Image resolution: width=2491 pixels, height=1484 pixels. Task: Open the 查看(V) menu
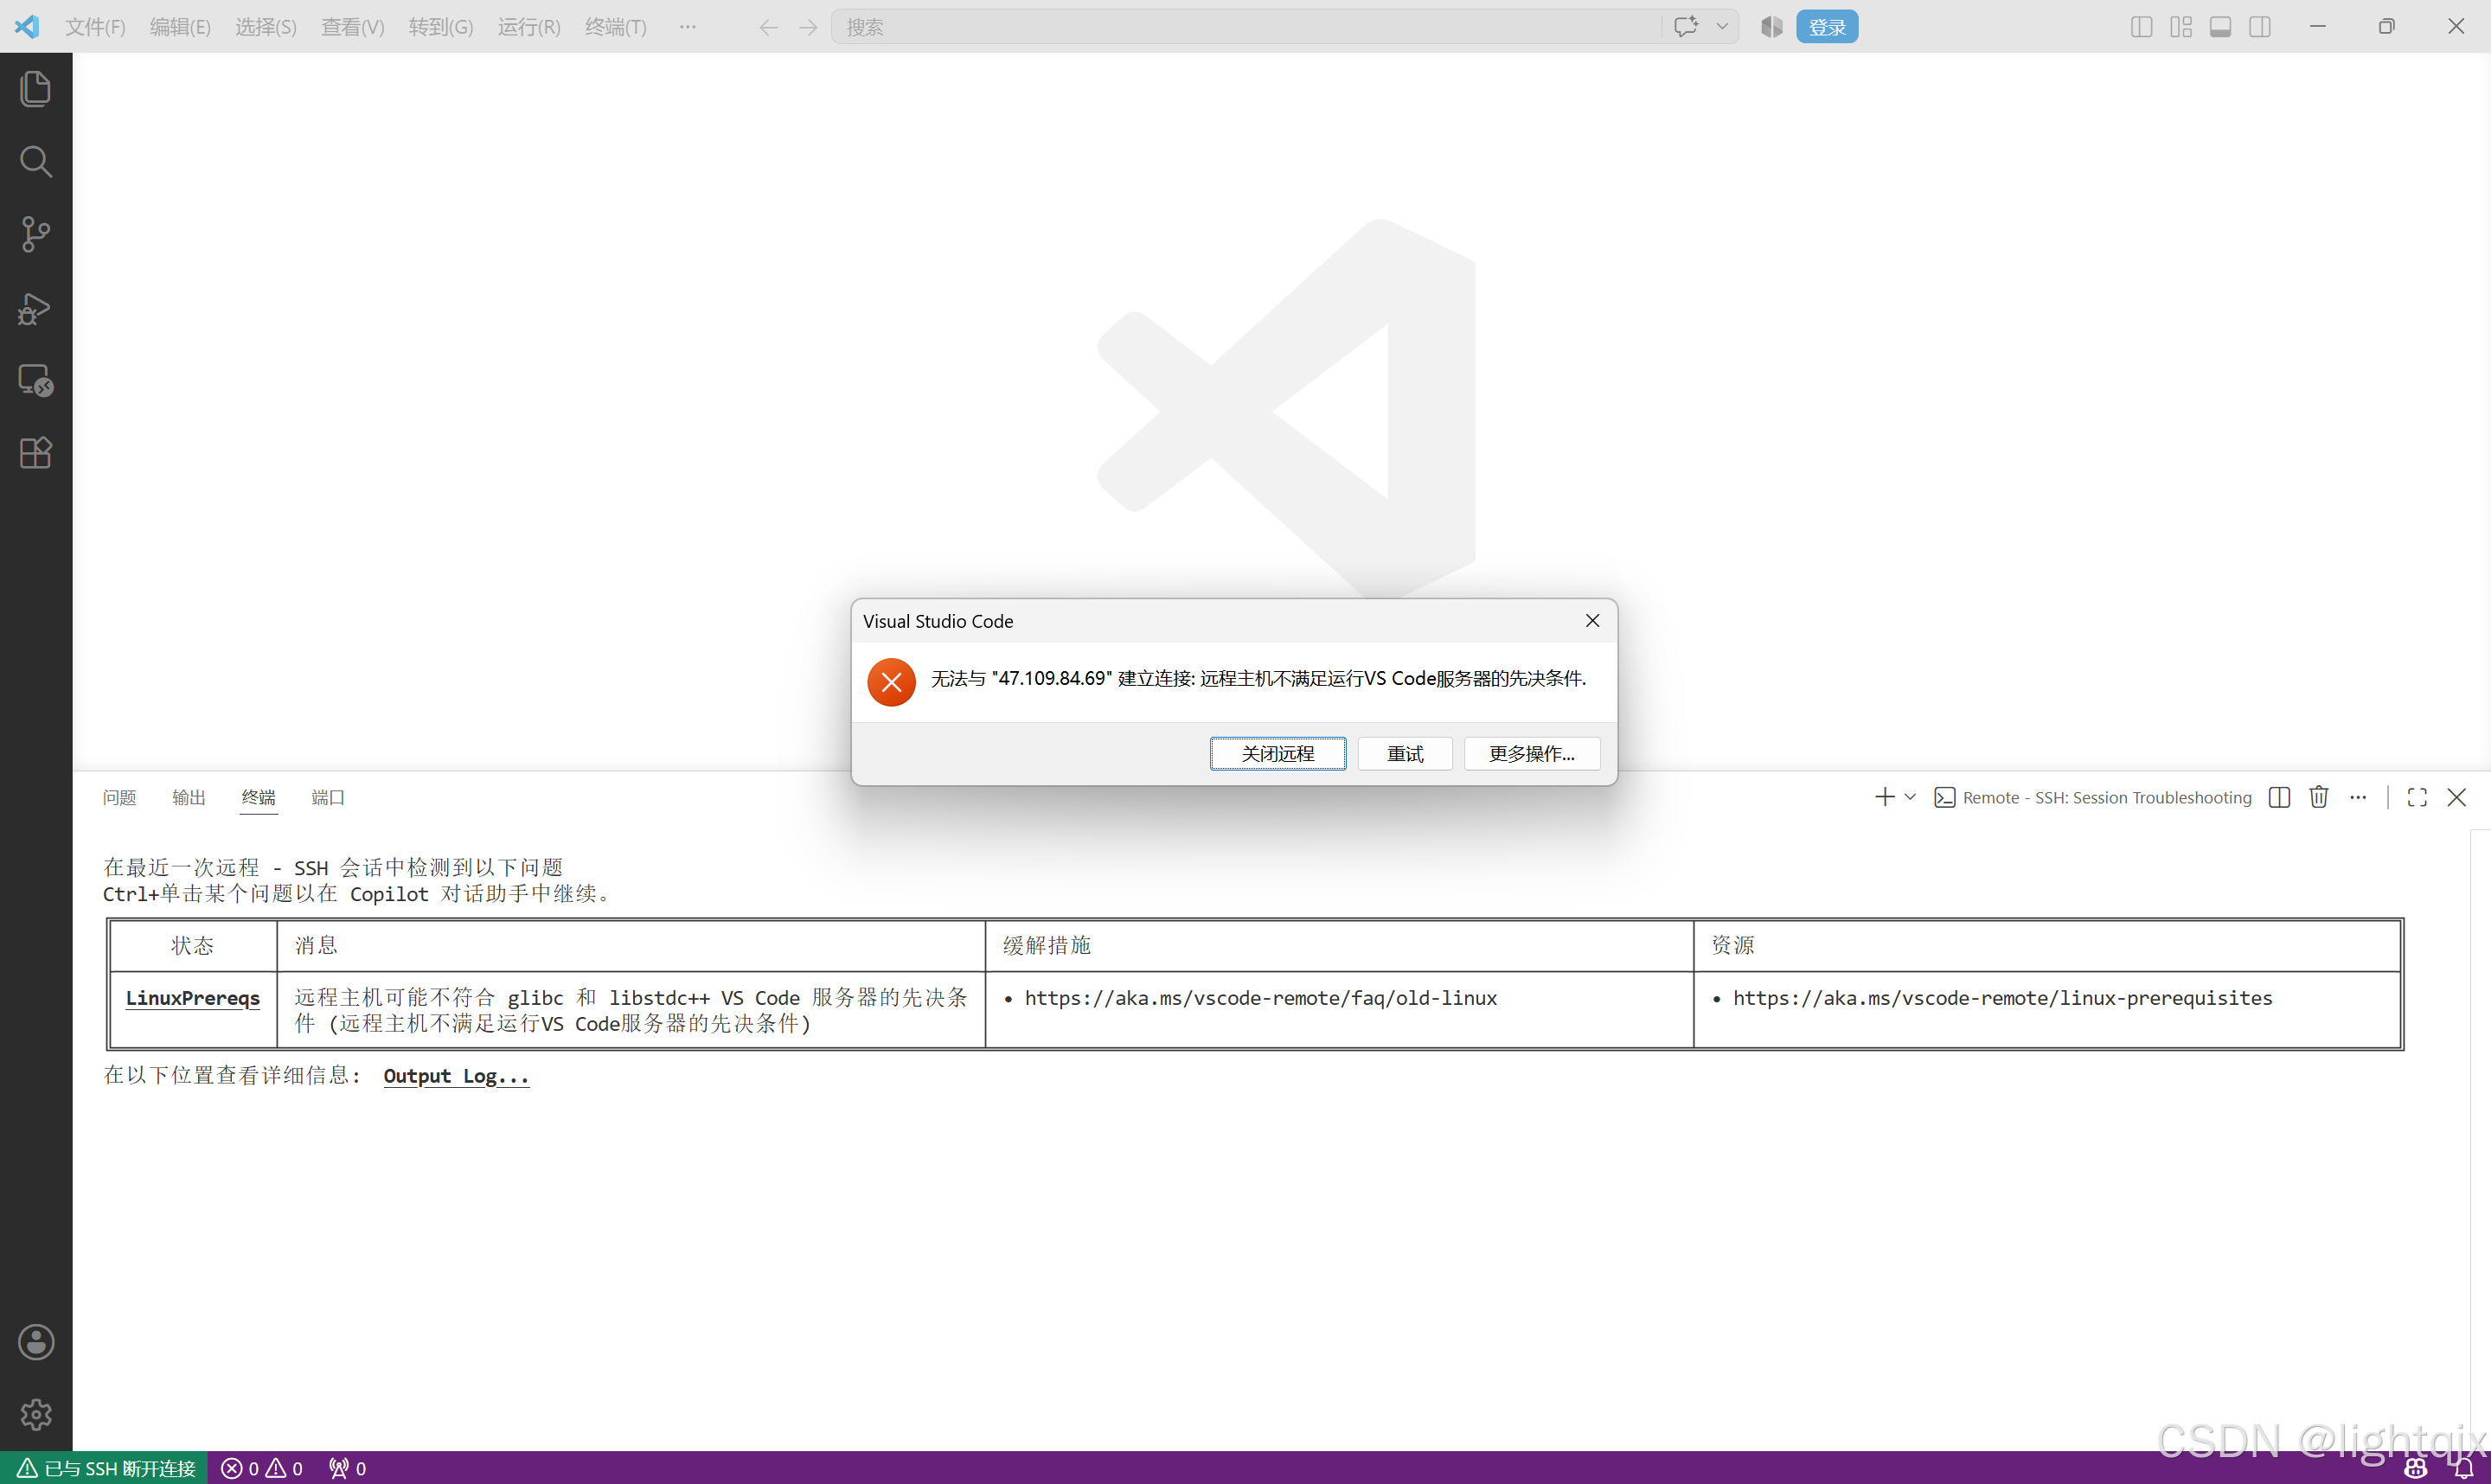(353, 27)
